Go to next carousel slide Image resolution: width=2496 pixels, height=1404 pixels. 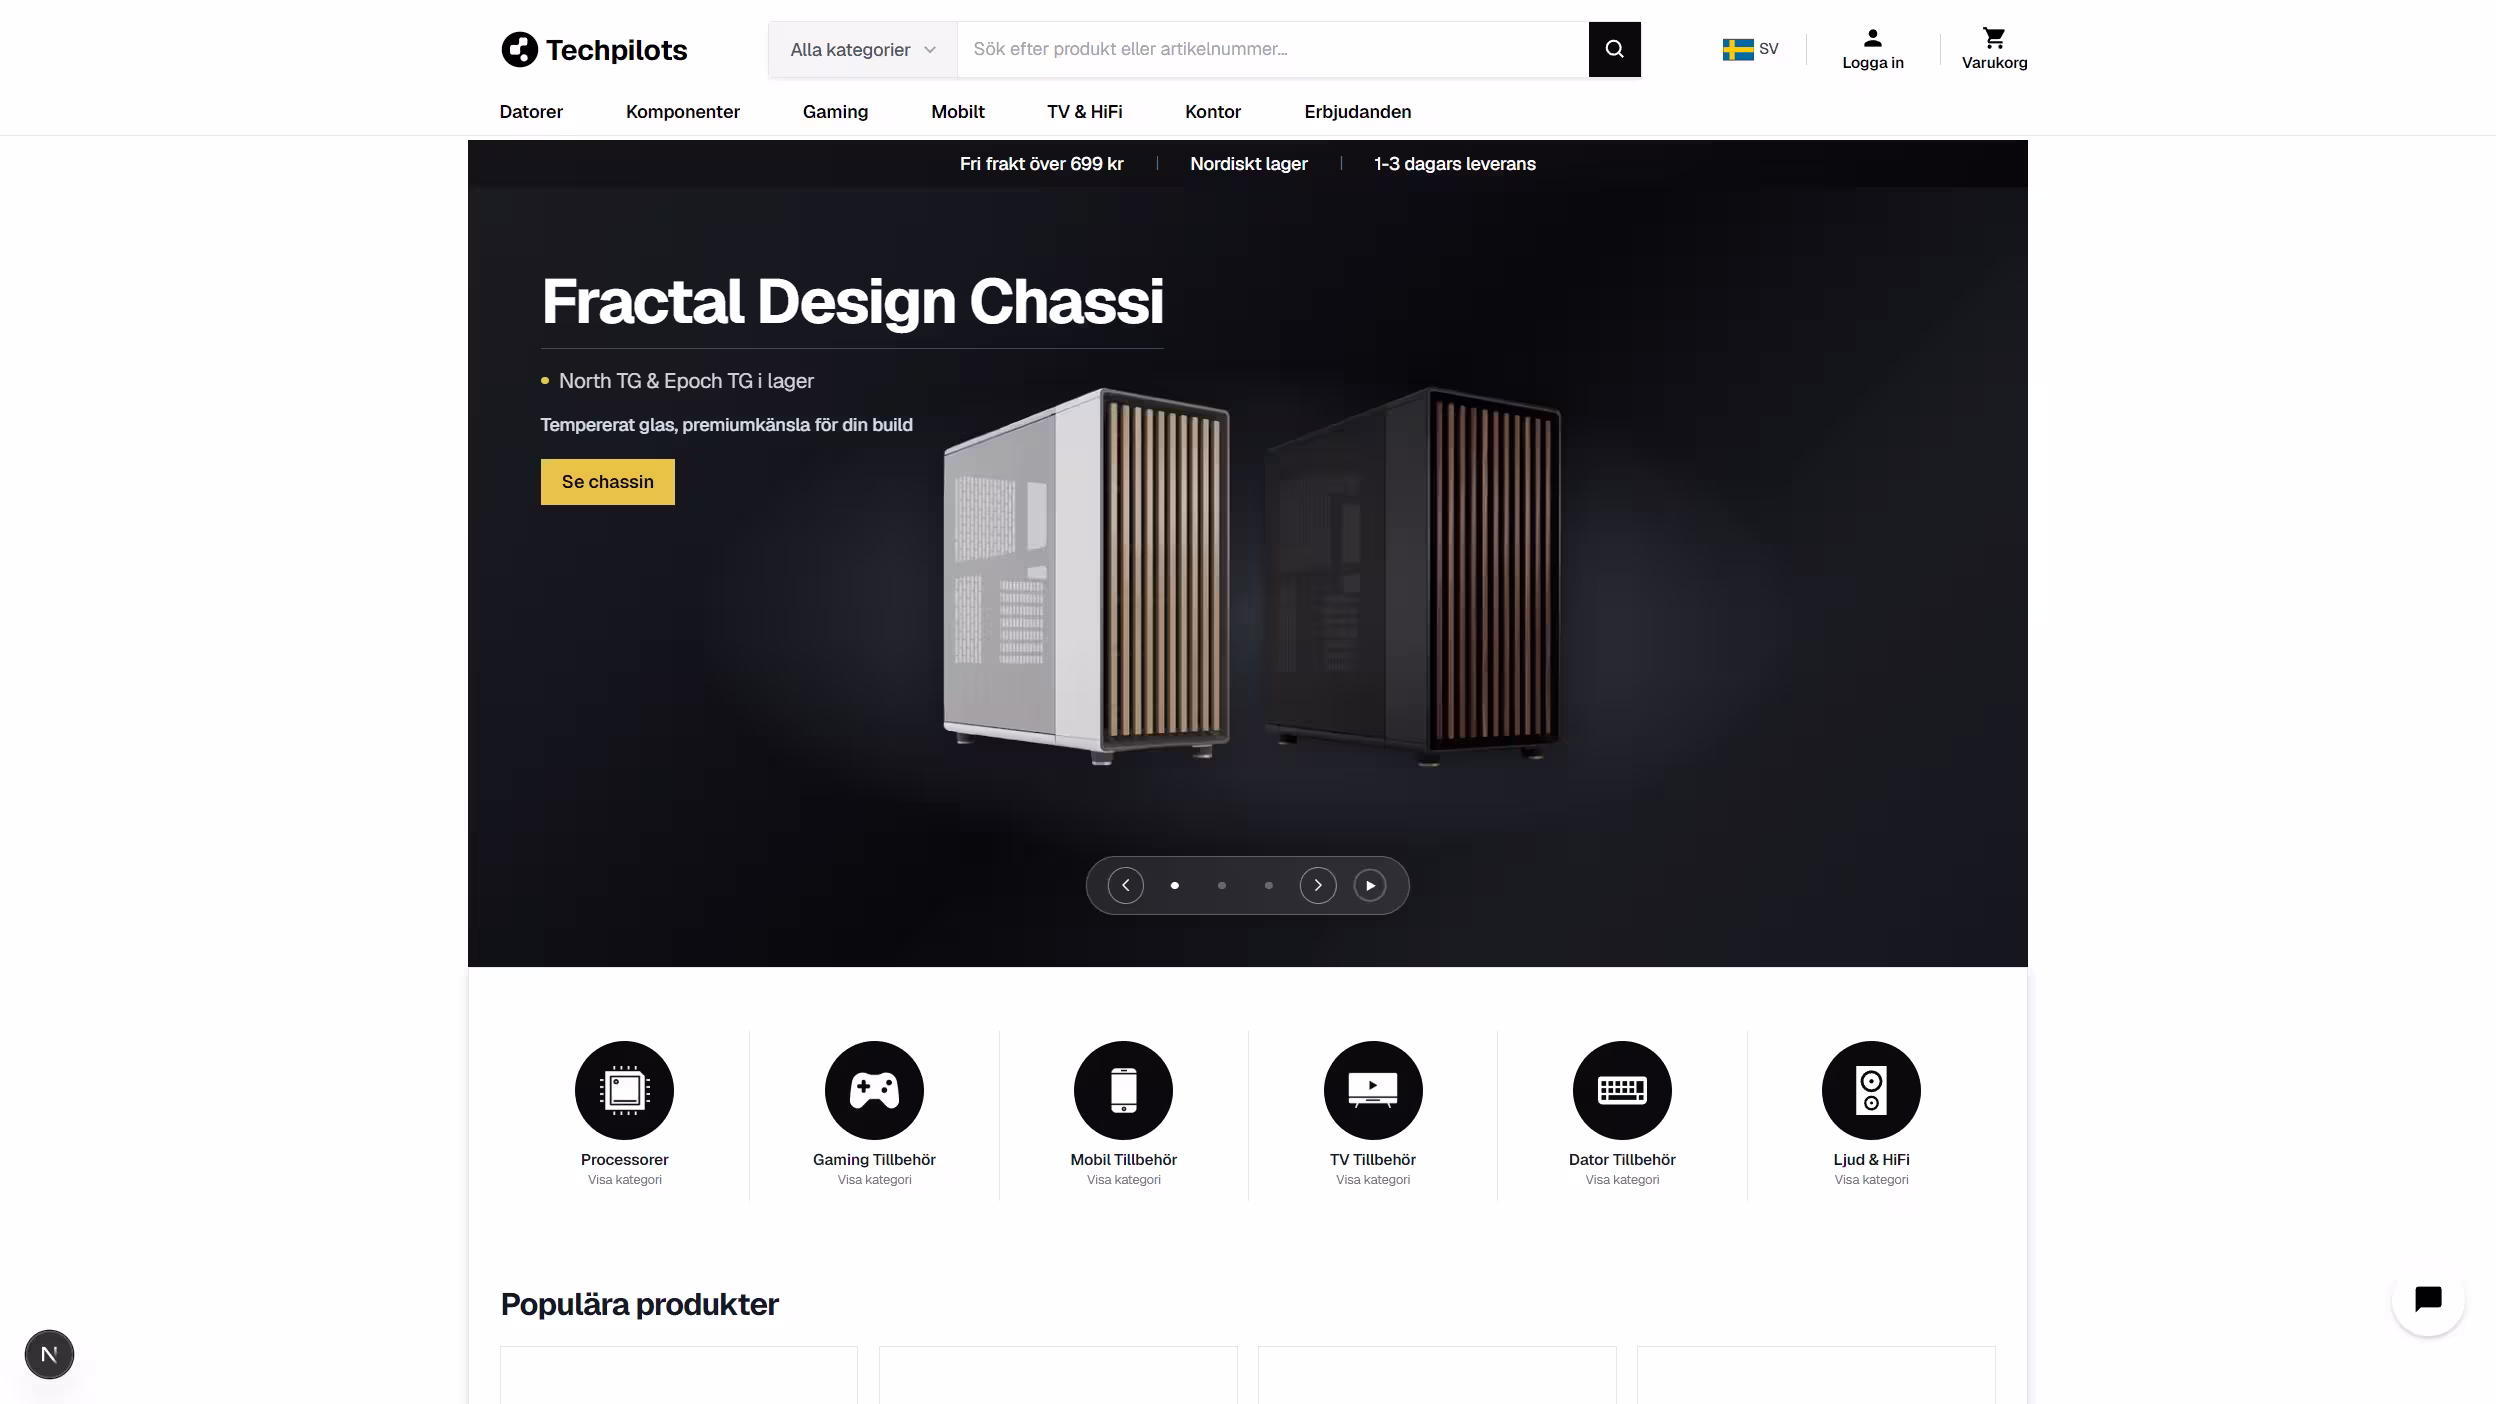1318,885
